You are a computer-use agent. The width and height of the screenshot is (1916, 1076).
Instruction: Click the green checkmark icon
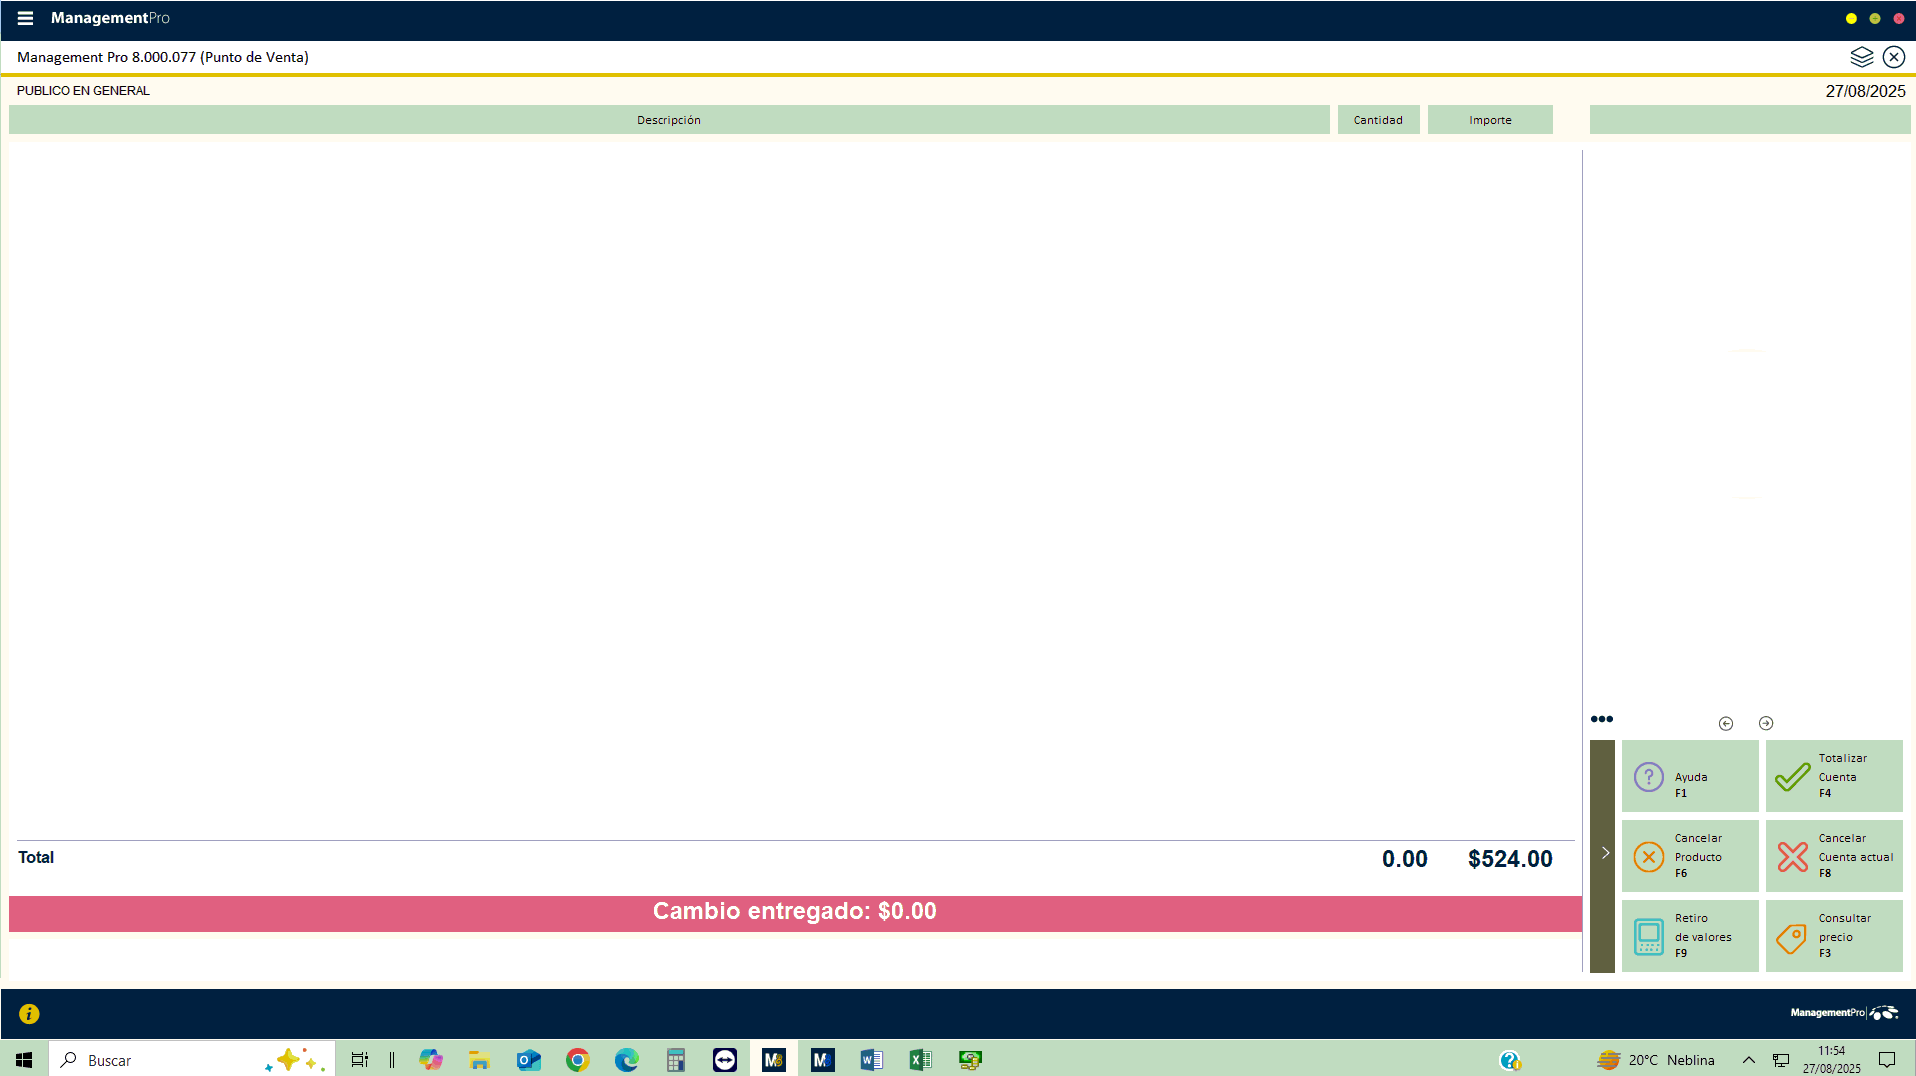click(1792, 777)
